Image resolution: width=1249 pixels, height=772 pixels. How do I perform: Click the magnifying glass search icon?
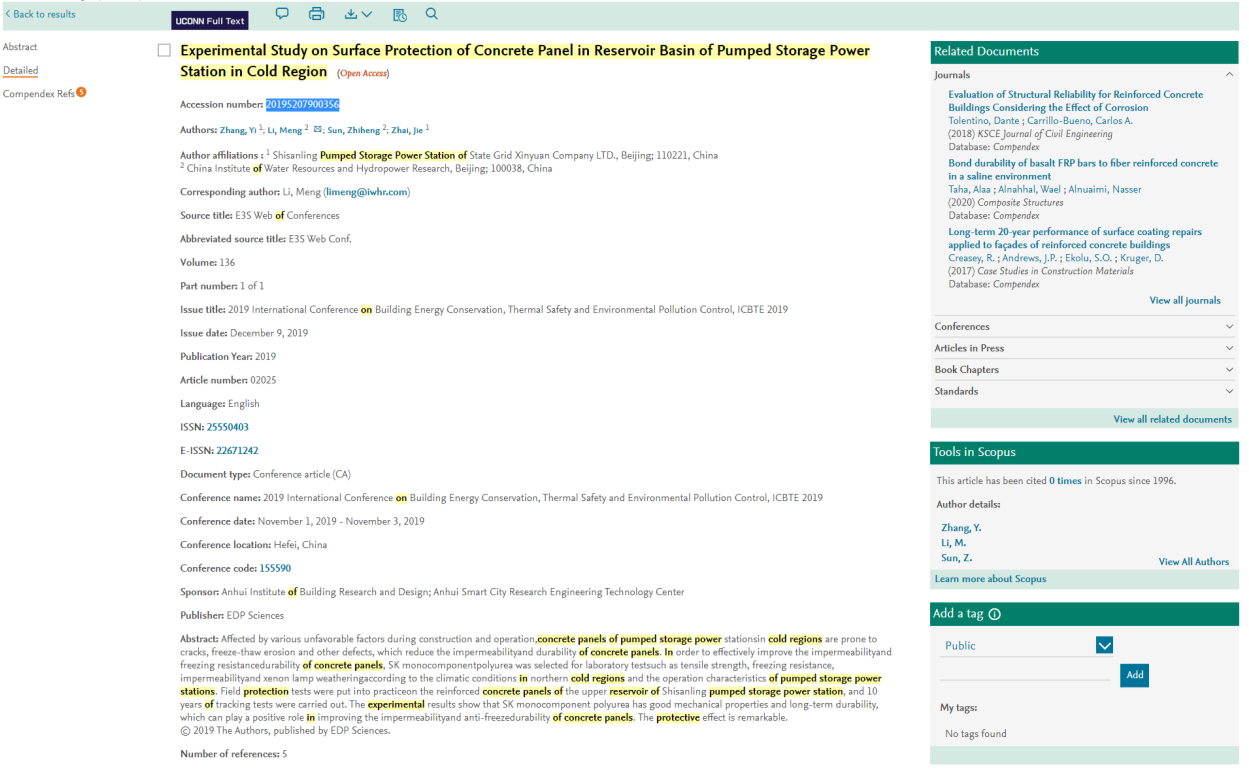[432, 14]
